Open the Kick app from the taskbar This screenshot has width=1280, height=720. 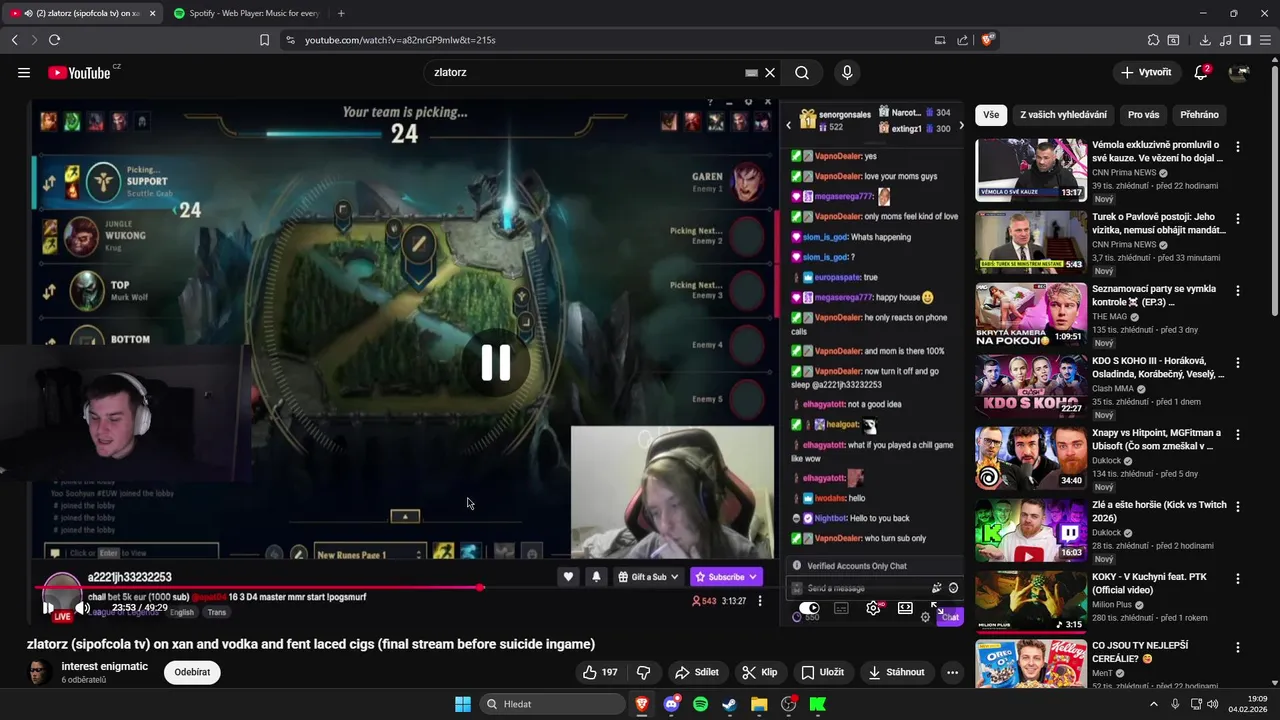pyautogui.click(x=818, y=704)
